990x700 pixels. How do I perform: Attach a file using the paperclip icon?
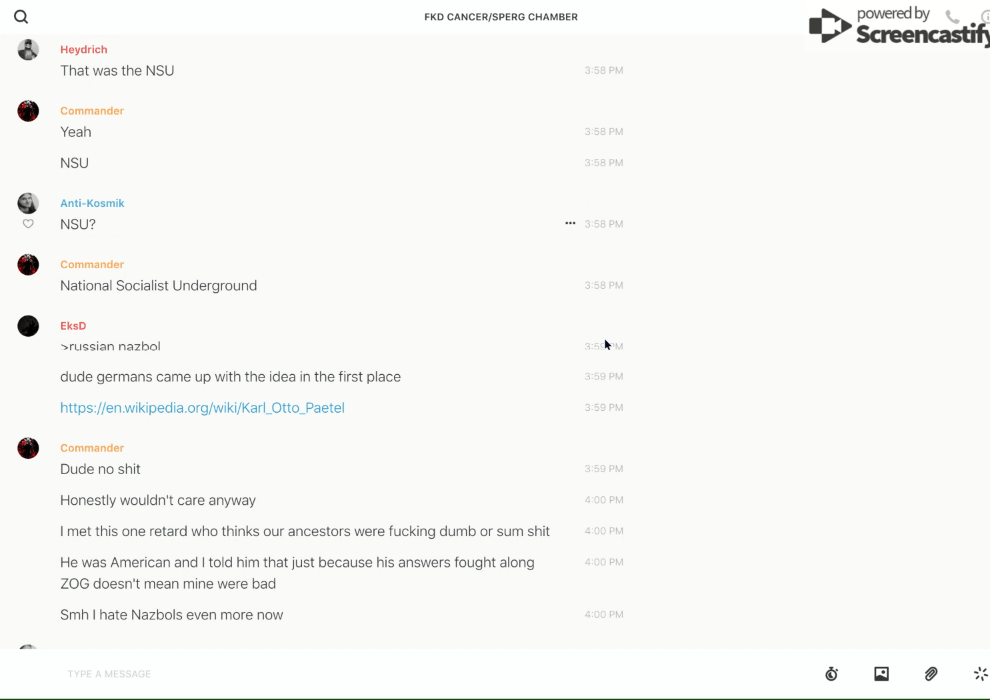(931, 674)
